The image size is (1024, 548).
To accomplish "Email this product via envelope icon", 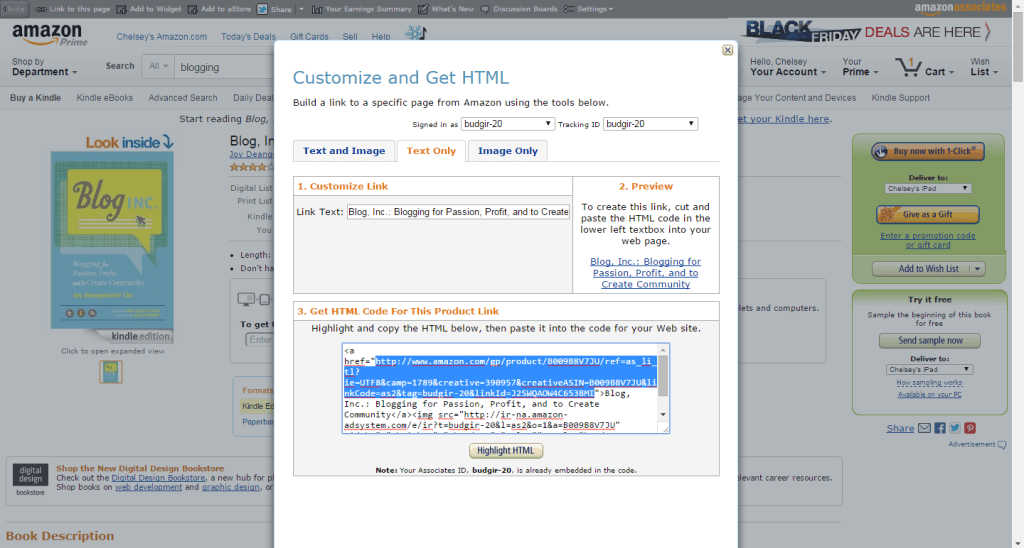I will [x=924, y=428].
